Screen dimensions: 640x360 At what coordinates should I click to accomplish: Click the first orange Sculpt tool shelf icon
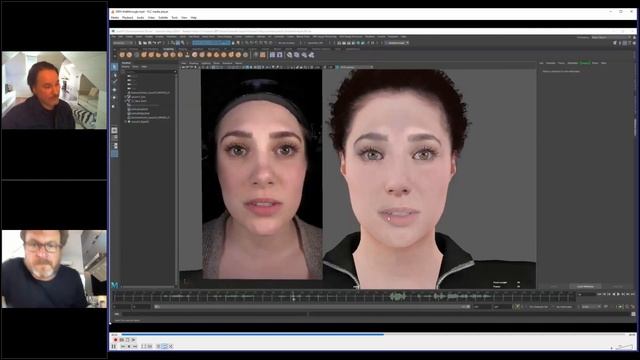click(122, 55)
